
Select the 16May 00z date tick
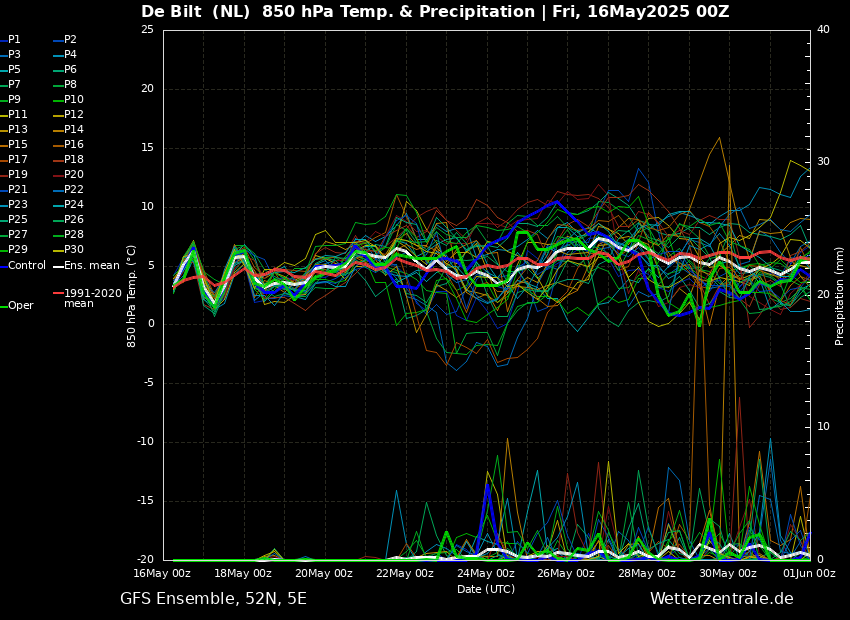click(x=162, y=574)
